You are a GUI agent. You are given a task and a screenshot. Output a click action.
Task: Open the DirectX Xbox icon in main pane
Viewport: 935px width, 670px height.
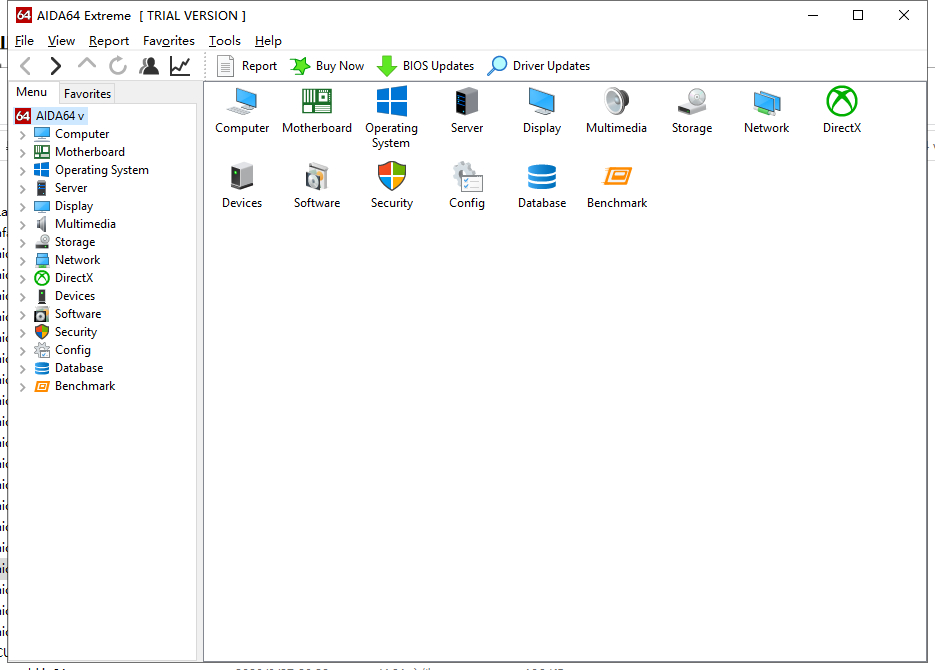pyautogui.click(x=841, y=101)
